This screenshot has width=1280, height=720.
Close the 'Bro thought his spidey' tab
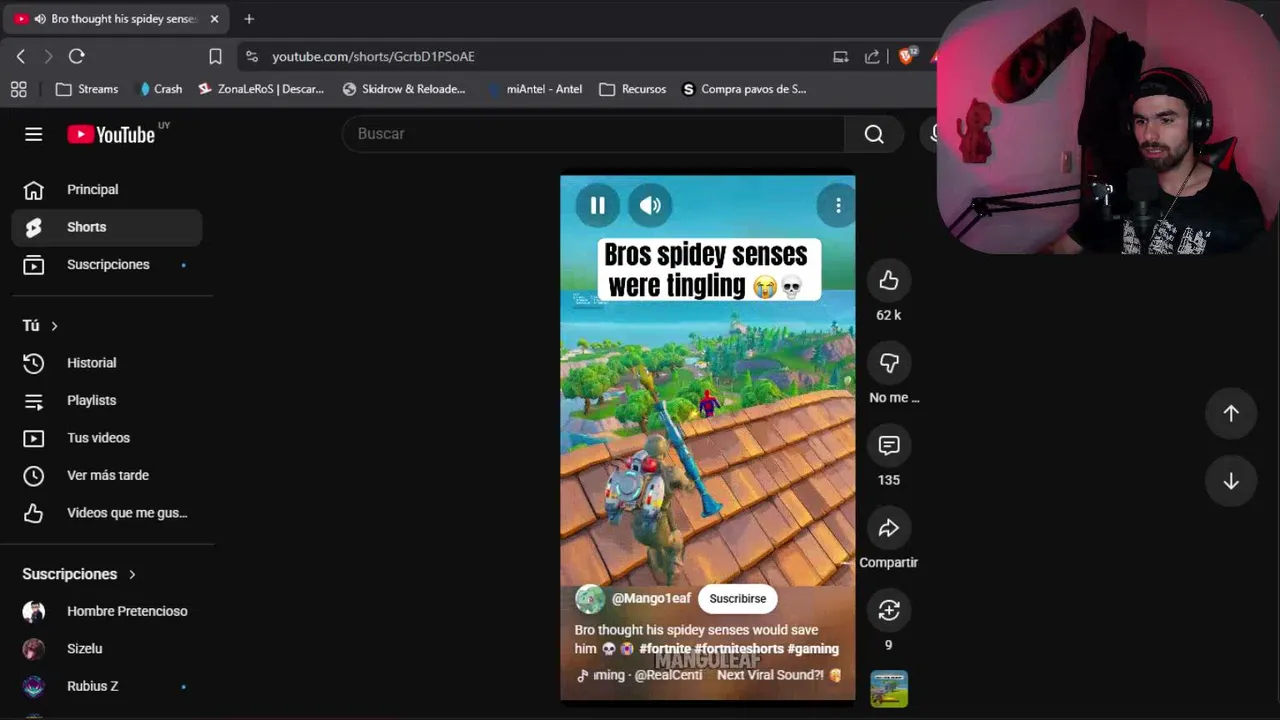tap(214, 19)
